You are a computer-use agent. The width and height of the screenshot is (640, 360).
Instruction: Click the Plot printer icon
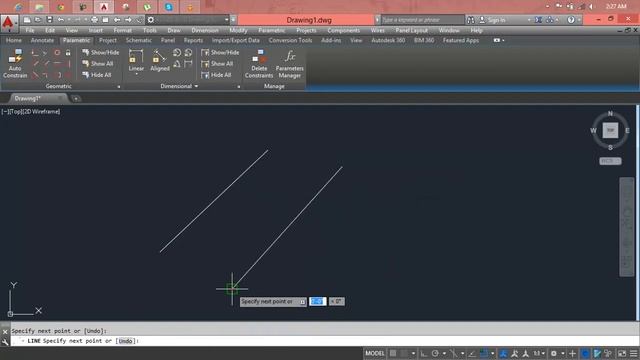click(95, 20)
